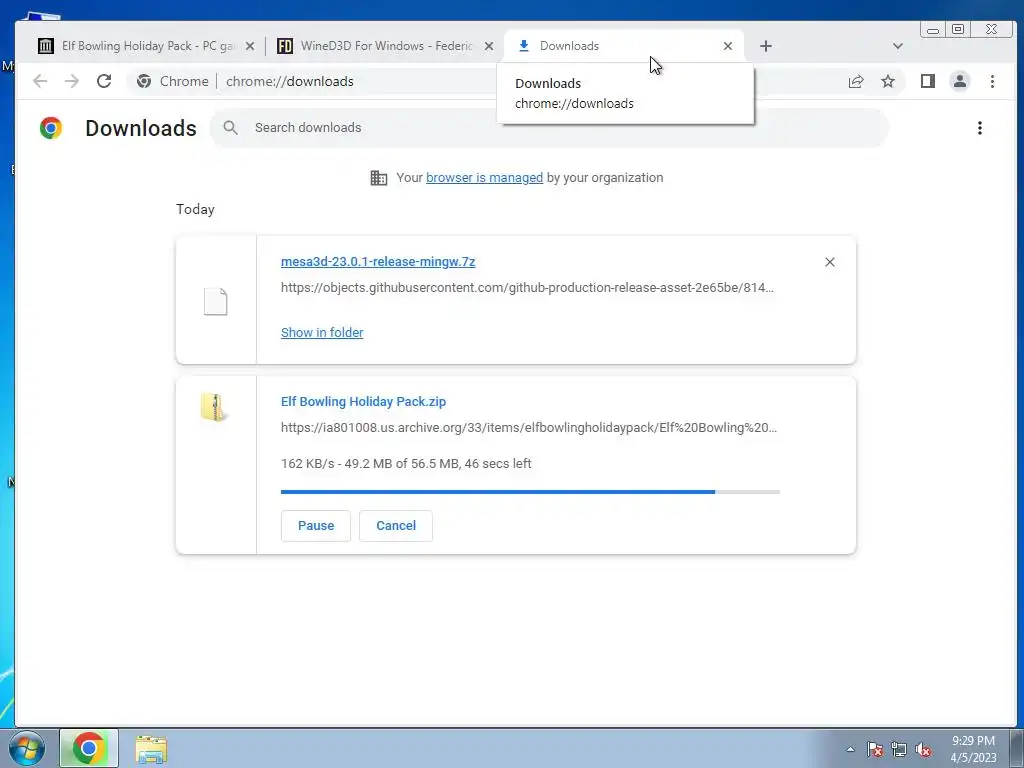Click the share page icon
Image resolution: width=1024 pixels, height=768 pixels.
point(856,81)
